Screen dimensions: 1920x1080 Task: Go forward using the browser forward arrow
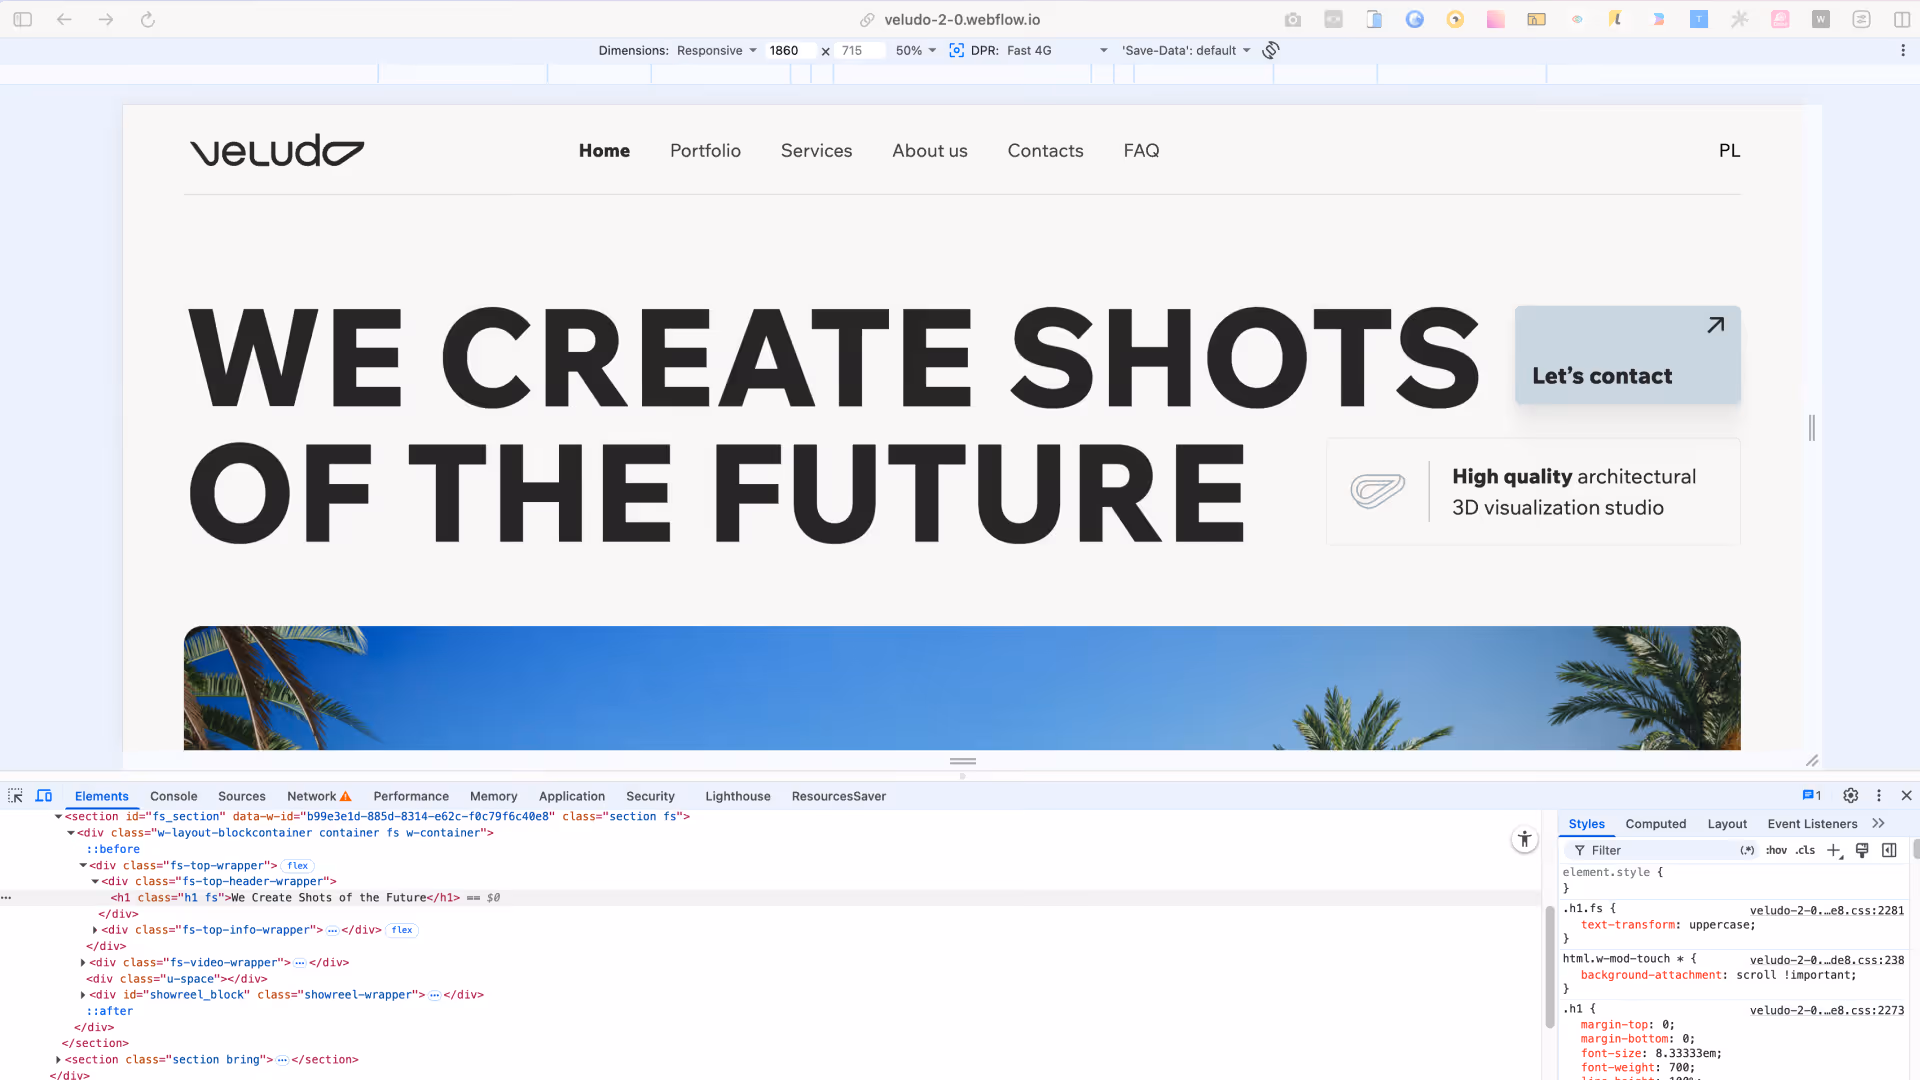pyautogui.click(x=106, y=19)
